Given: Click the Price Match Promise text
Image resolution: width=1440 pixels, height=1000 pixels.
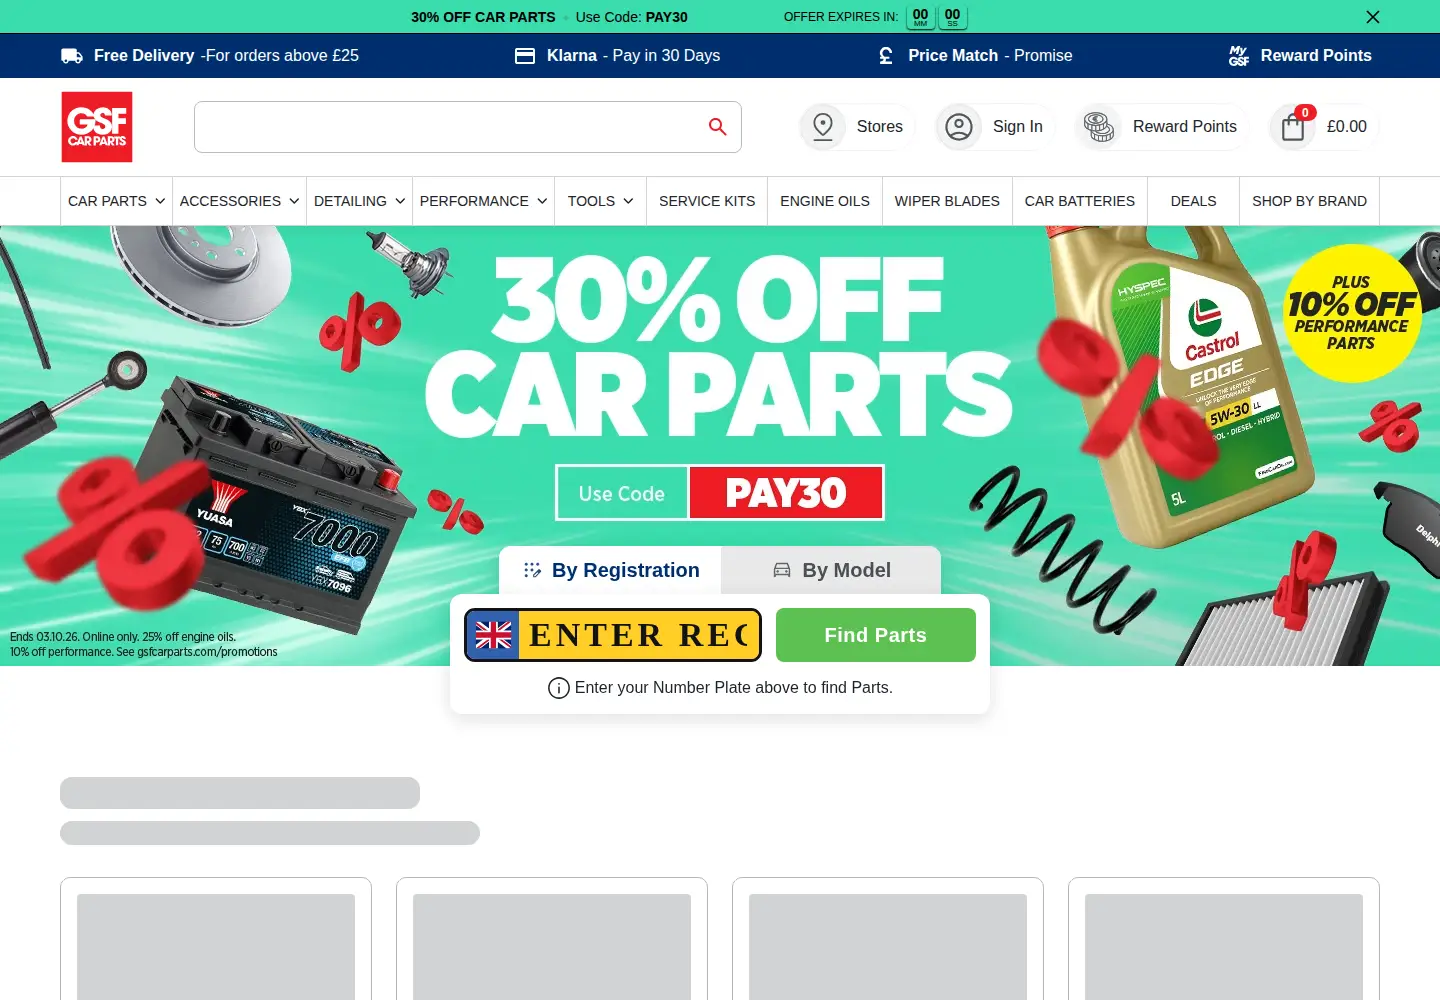Looking at the screenshot, I should [990, 56].
